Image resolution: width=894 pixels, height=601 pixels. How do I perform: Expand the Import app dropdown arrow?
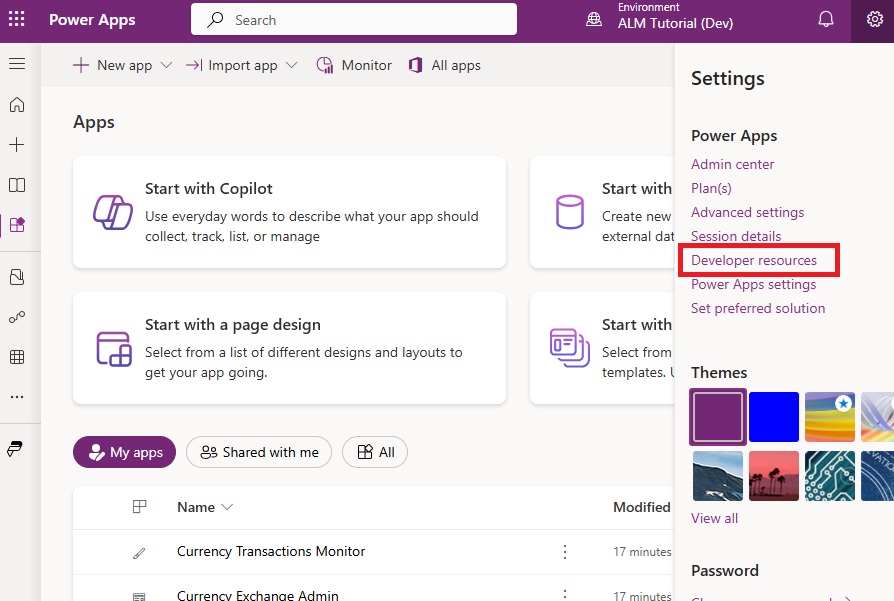[x=291, y=66]
